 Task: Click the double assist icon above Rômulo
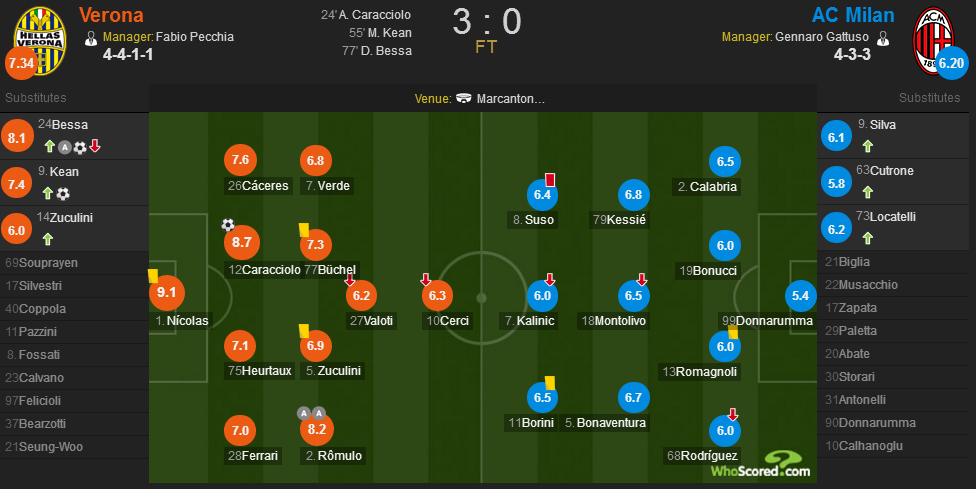pos(311,413)
